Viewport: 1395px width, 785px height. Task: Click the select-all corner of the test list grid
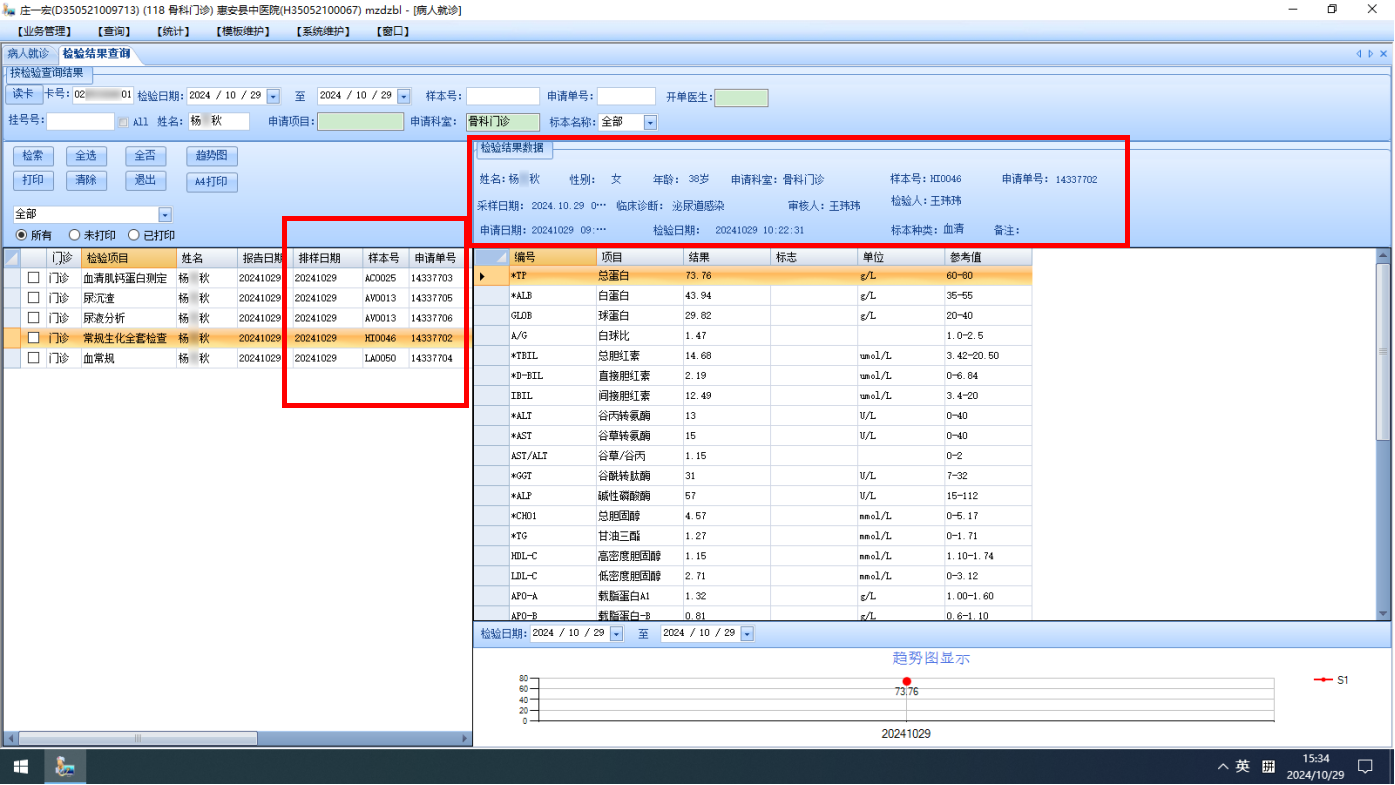12,258
